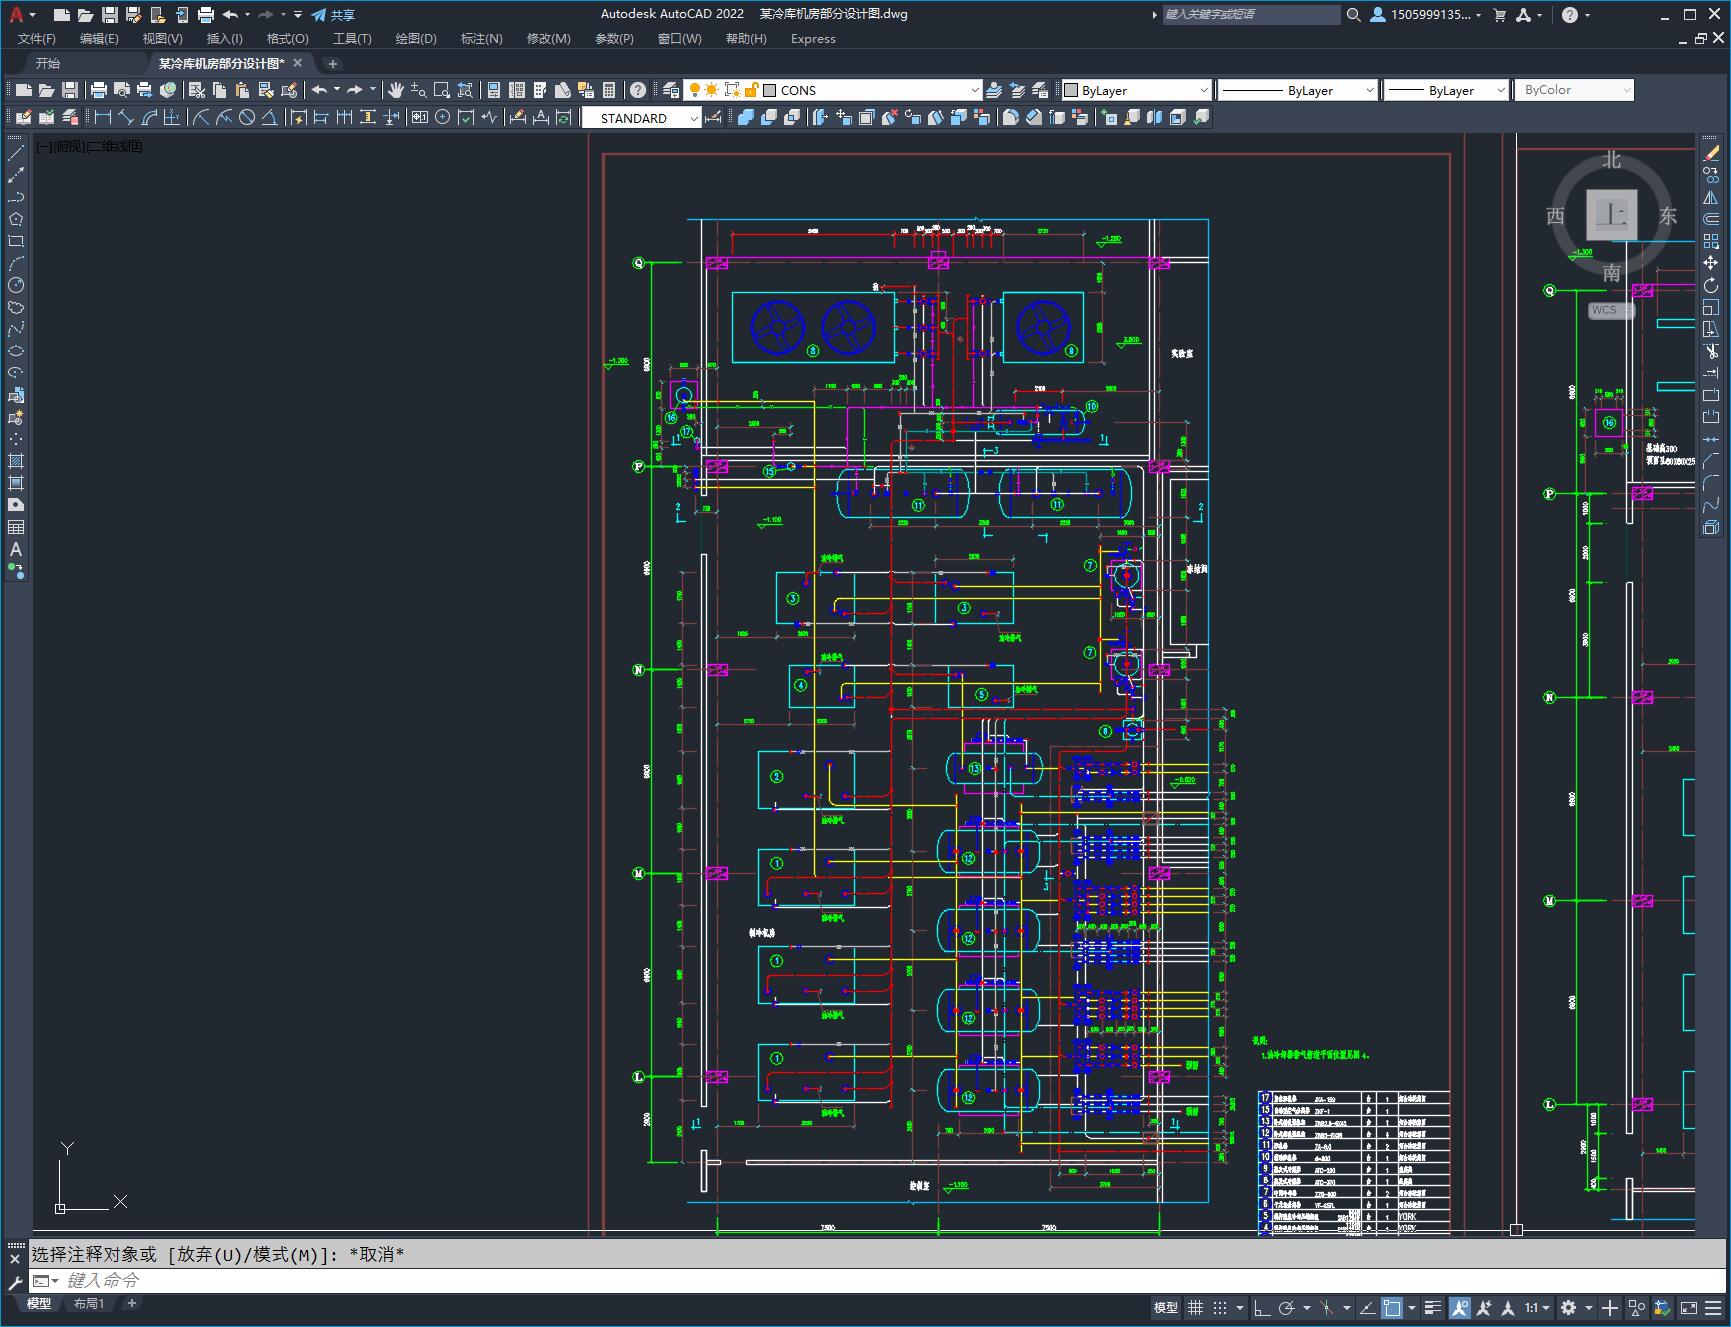Toggle annotation objects visibility in status bar

click(x=1460, y=1307)
